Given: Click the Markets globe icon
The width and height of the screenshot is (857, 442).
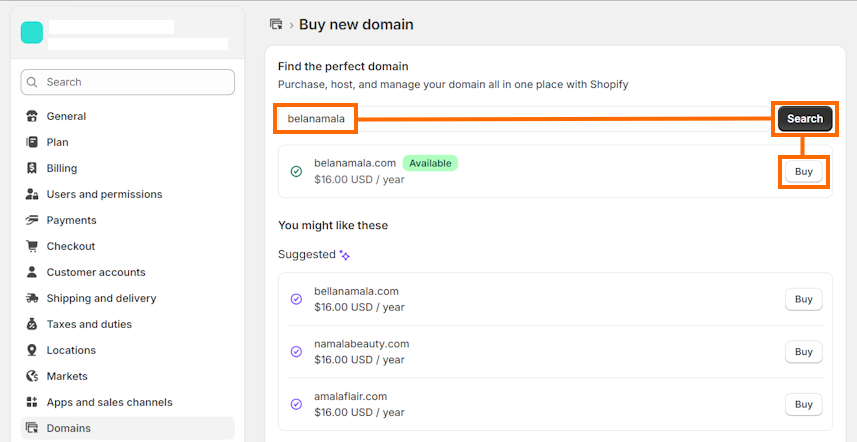Looking at the screenshot, I should pos(32,376).
